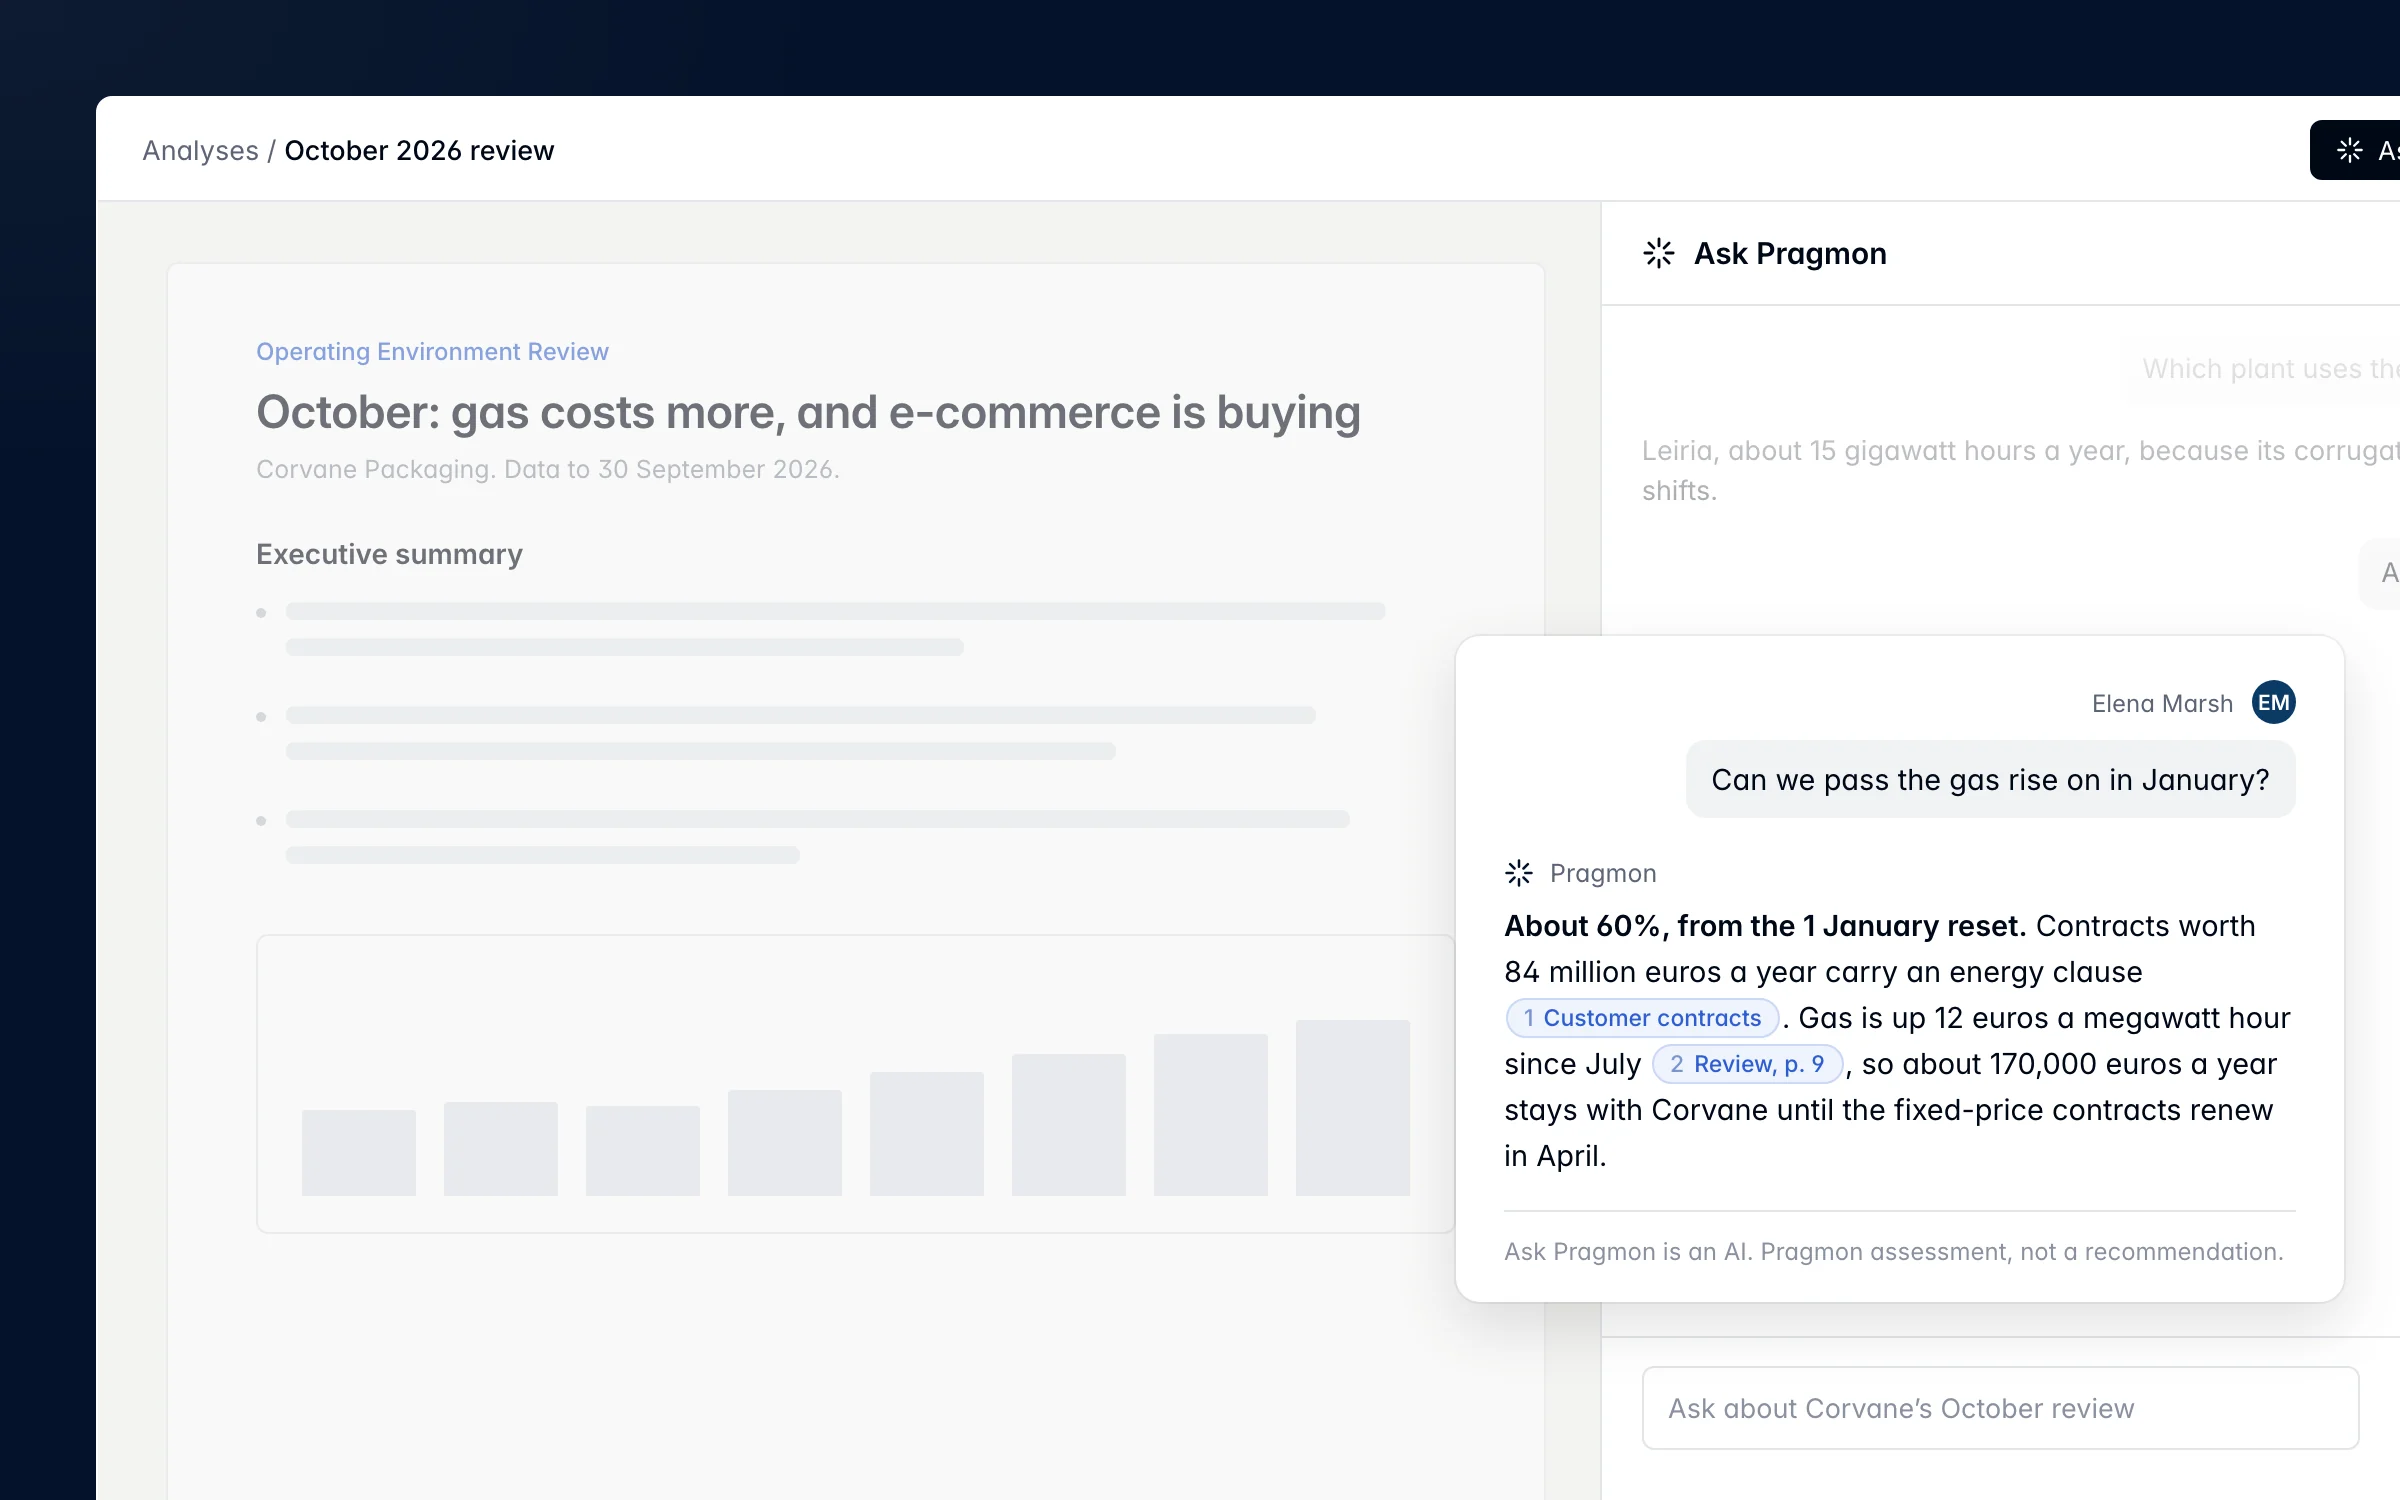Select the 'Can we pass the gas rise' message
Image resolution: width=2400 pixels, height=1500 pixels.
tap(1990, 779)
